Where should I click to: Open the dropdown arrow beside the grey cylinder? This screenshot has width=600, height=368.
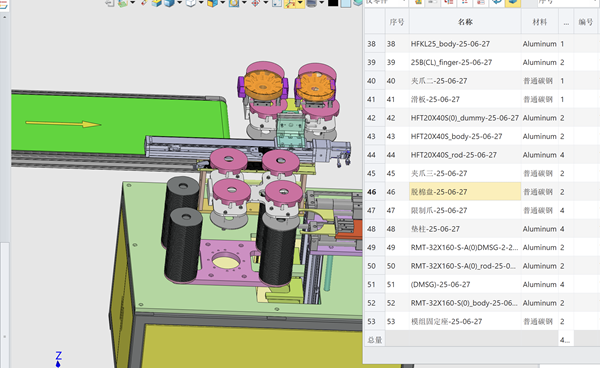(x=322, y=3)
